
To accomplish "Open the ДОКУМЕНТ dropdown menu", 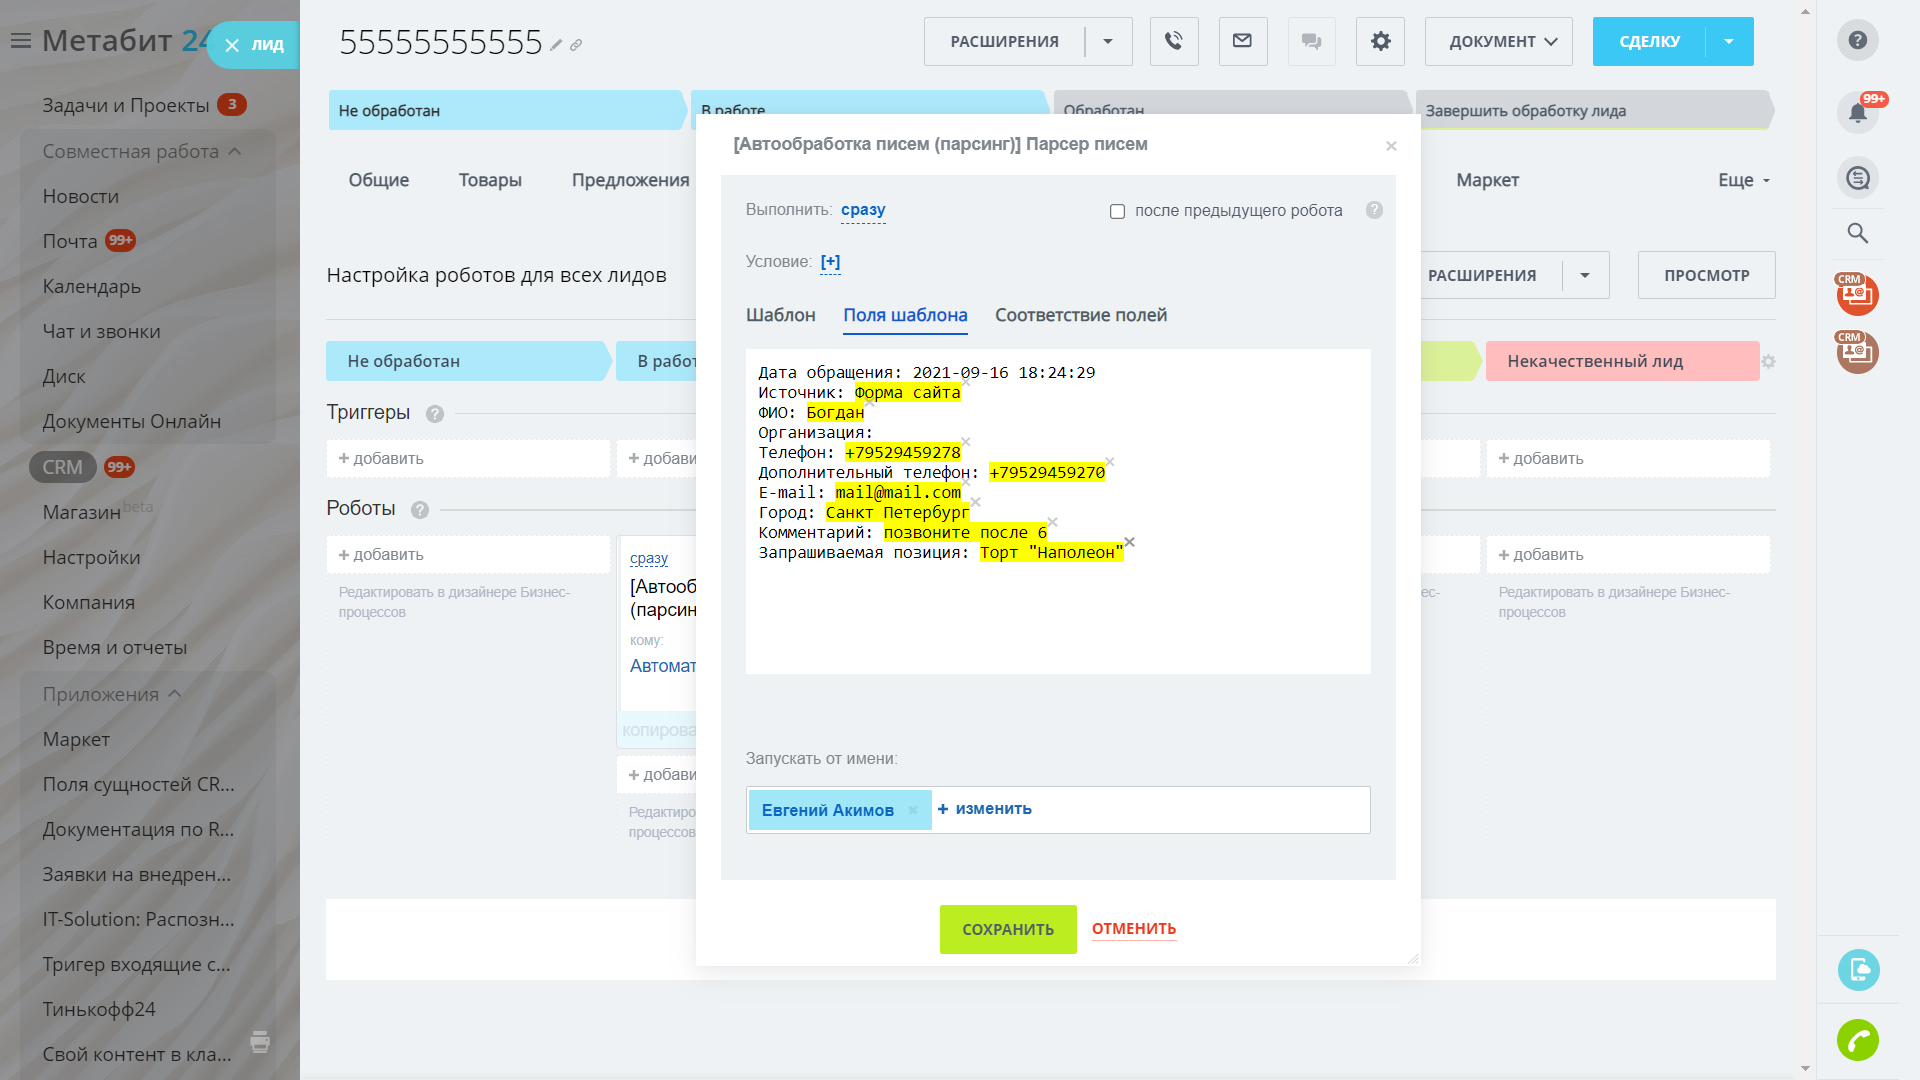I will [x=1498, y=41].
